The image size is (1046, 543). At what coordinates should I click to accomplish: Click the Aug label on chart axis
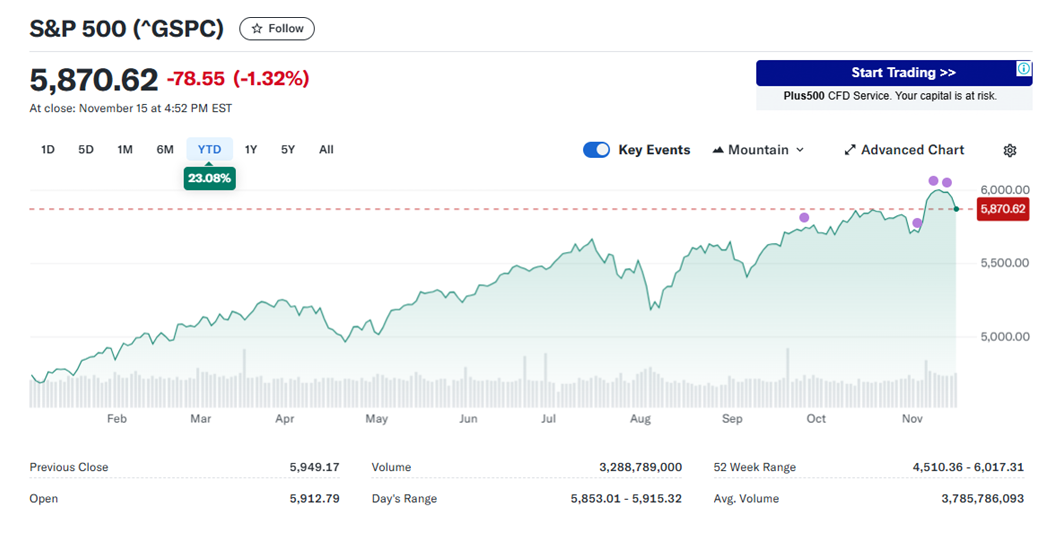click(x=640, y=418)
